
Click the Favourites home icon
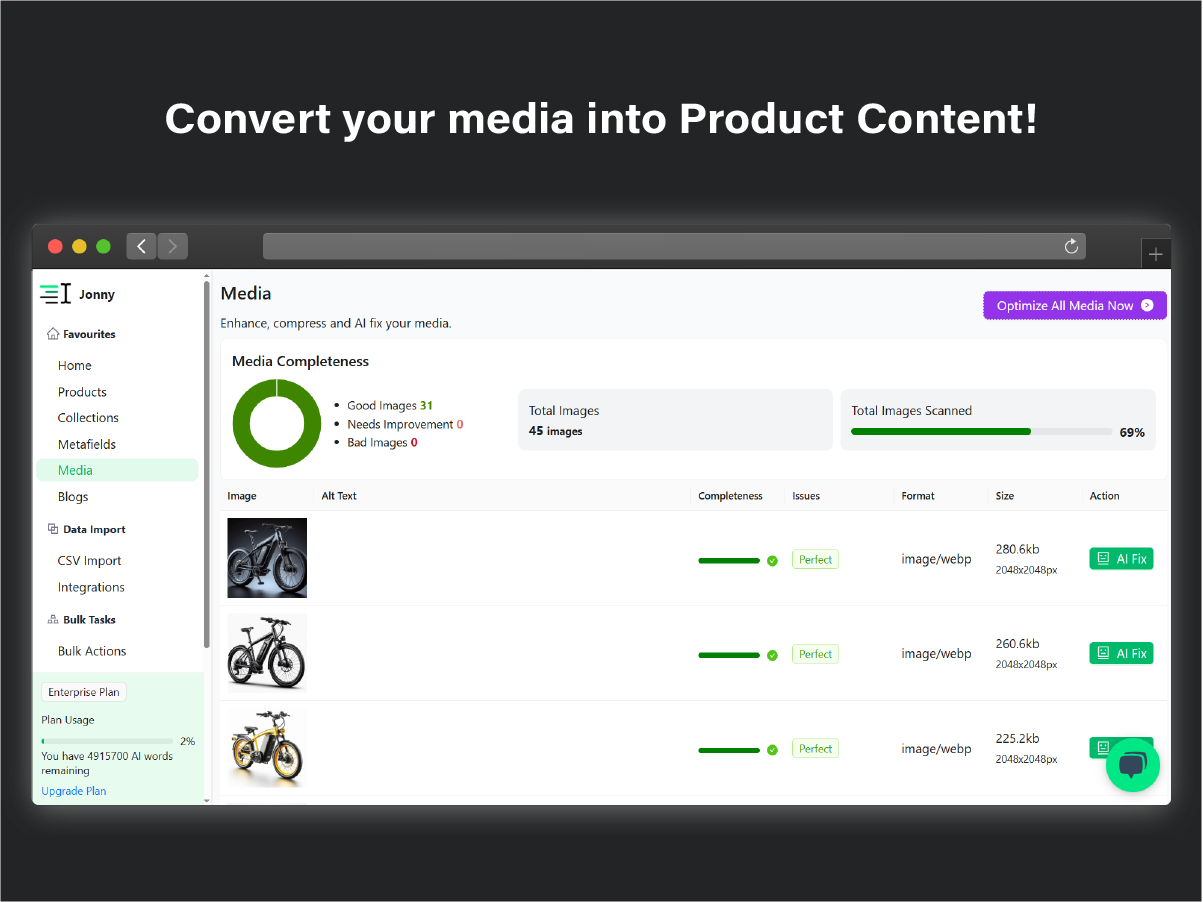(53, 334)
